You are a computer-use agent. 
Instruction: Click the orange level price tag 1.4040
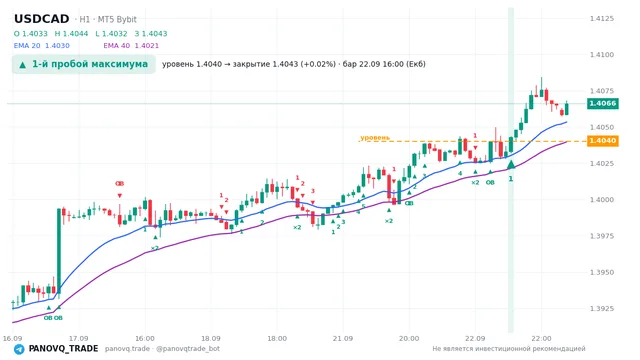(x=603, y=141)
